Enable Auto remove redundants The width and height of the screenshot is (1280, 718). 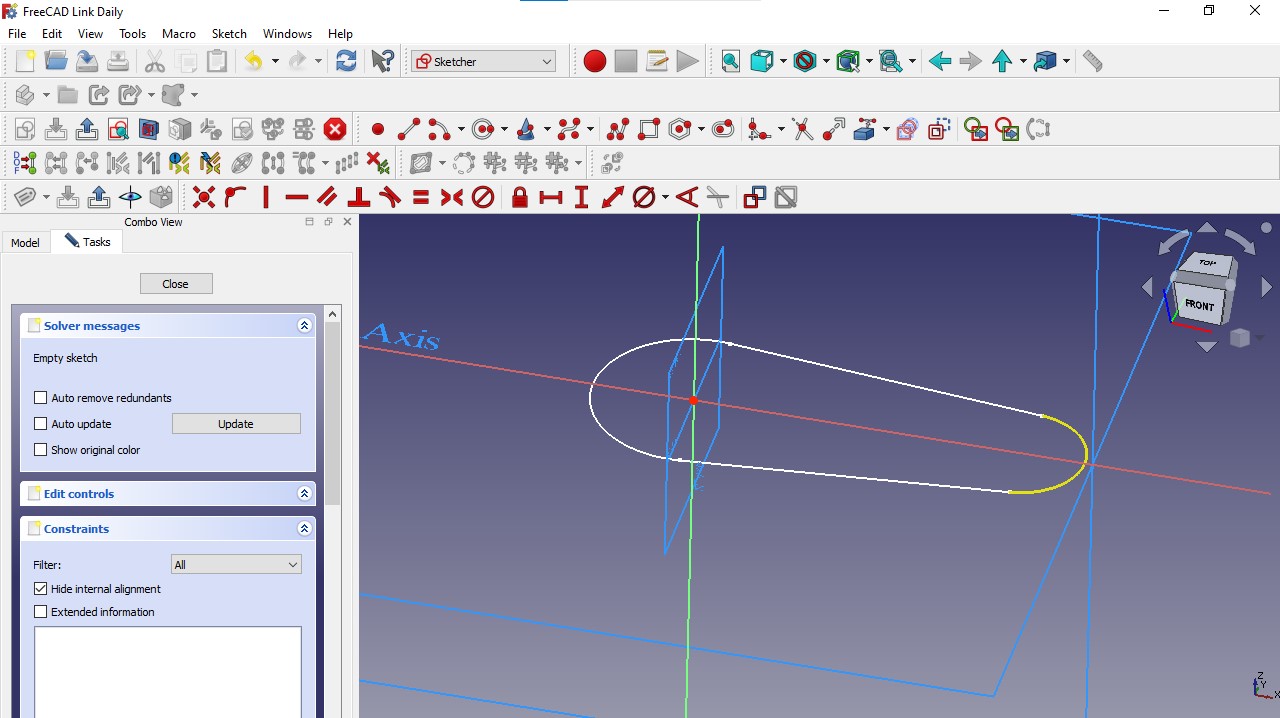click(40, 397)
